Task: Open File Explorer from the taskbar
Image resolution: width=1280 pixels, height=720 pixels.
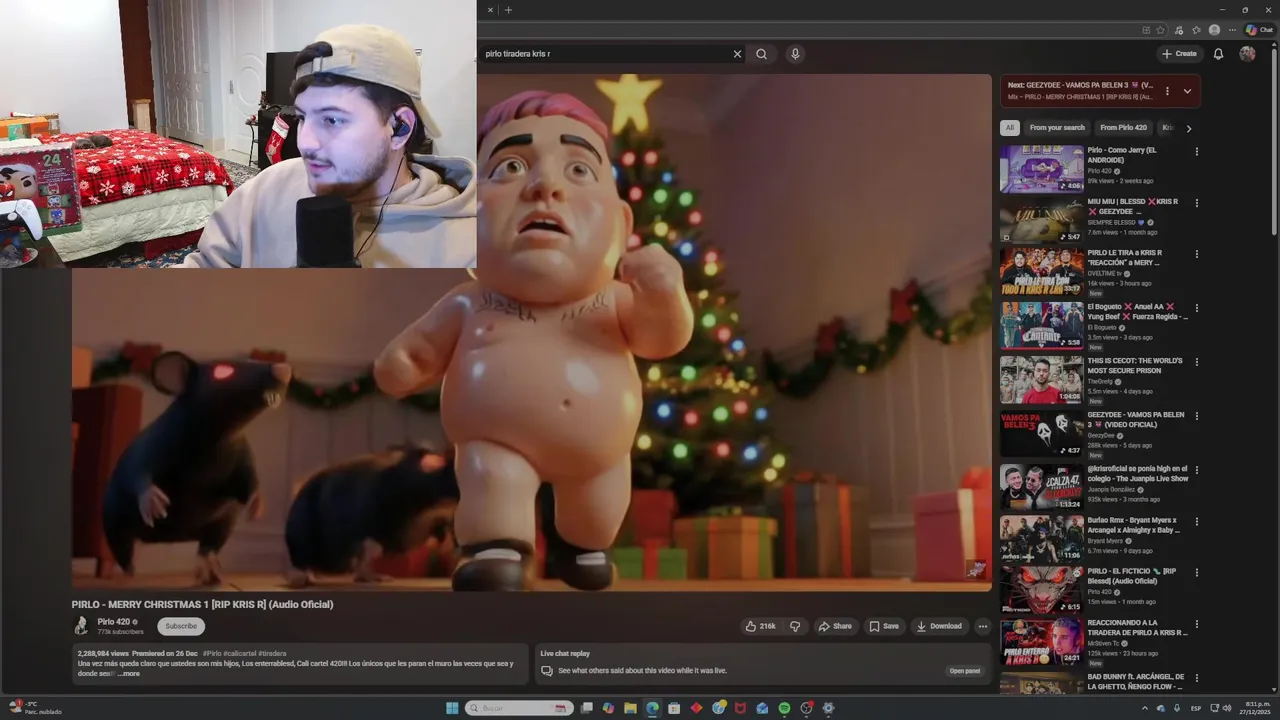Action: [630, 708]
